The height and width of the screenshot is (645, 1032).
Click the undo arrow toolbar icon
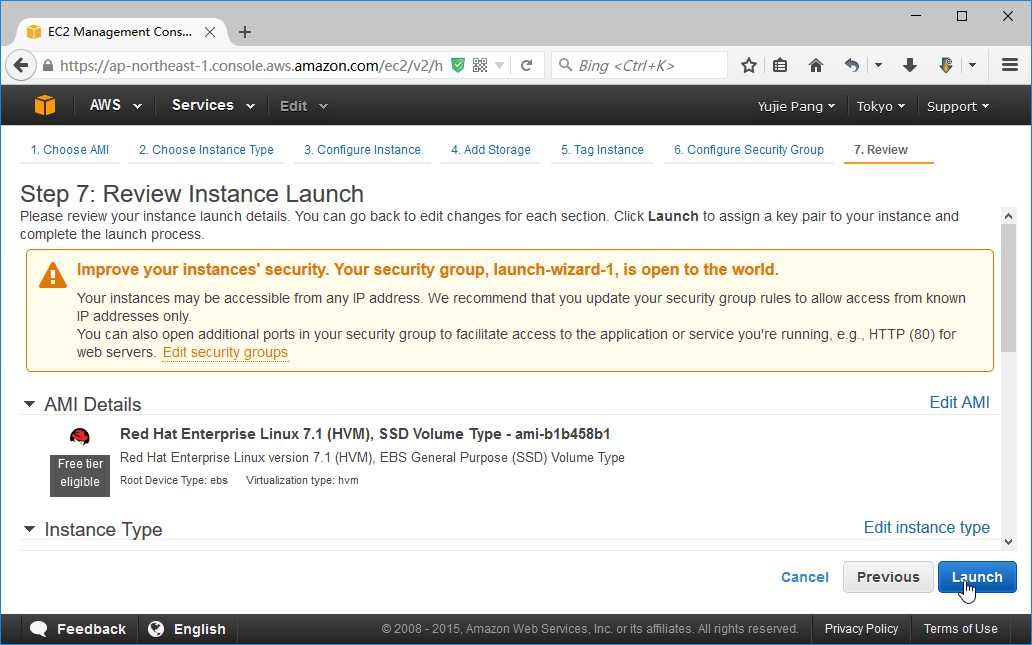point(852,65)
